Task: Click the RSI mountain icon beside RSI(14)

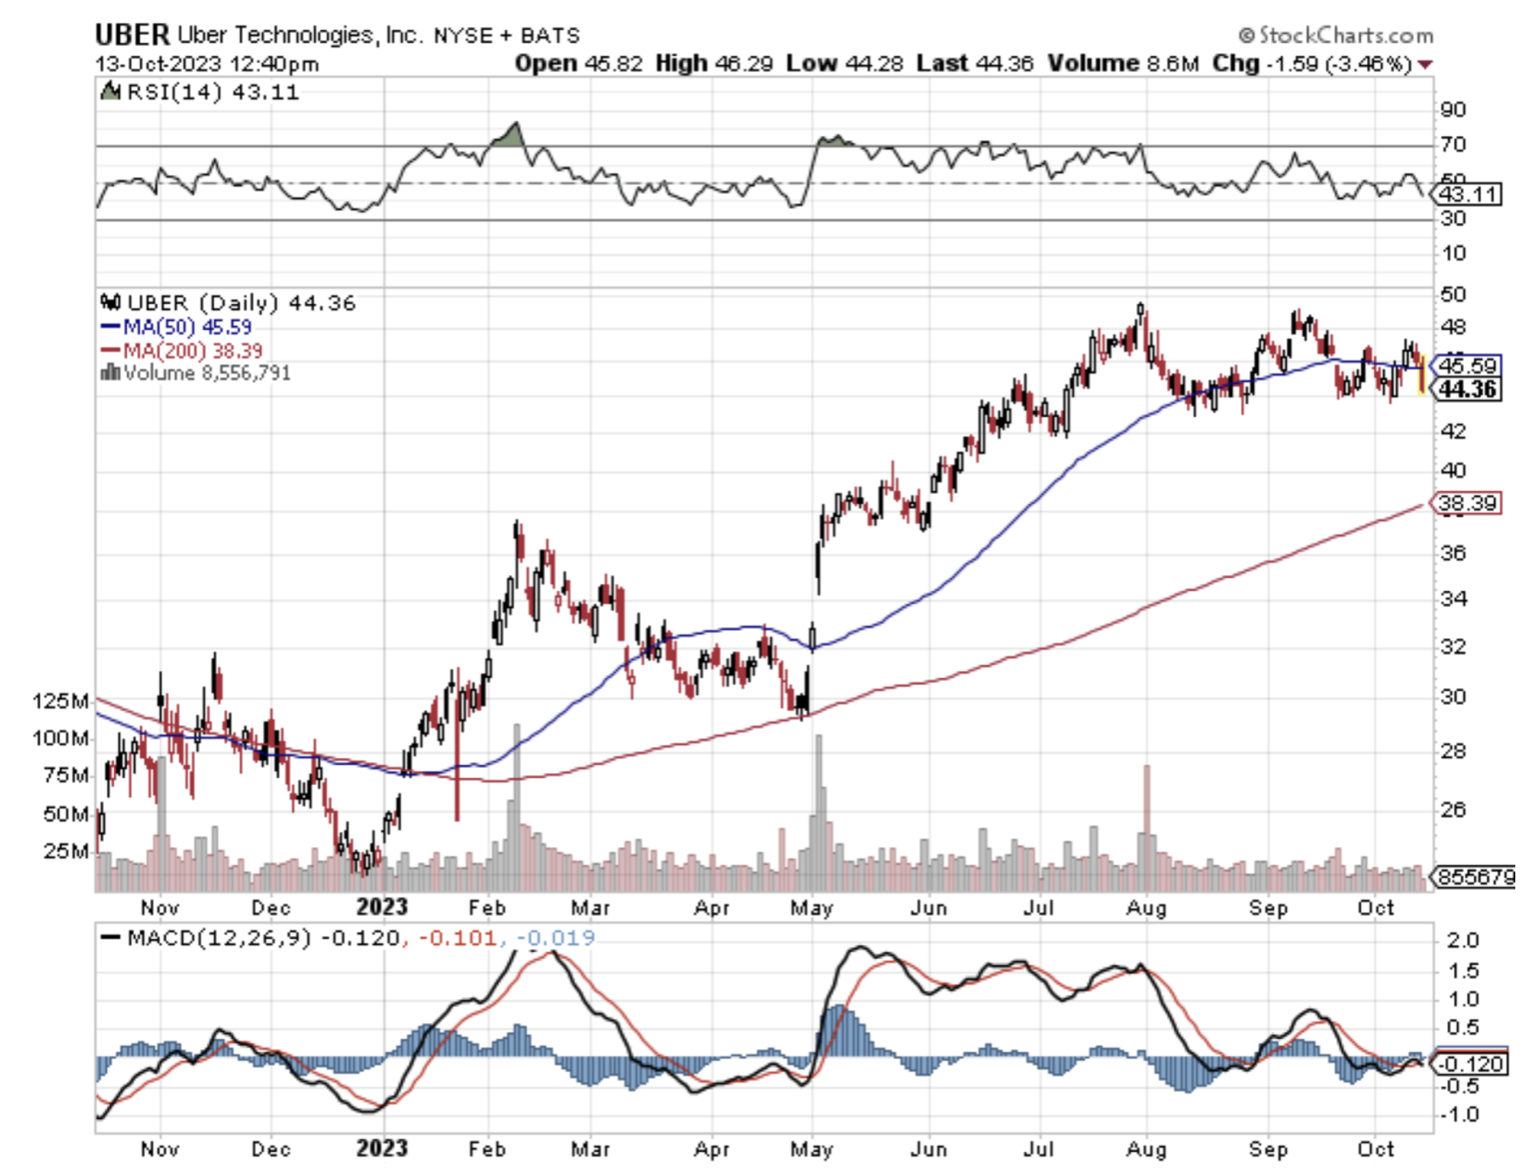Action: point(111,92)
